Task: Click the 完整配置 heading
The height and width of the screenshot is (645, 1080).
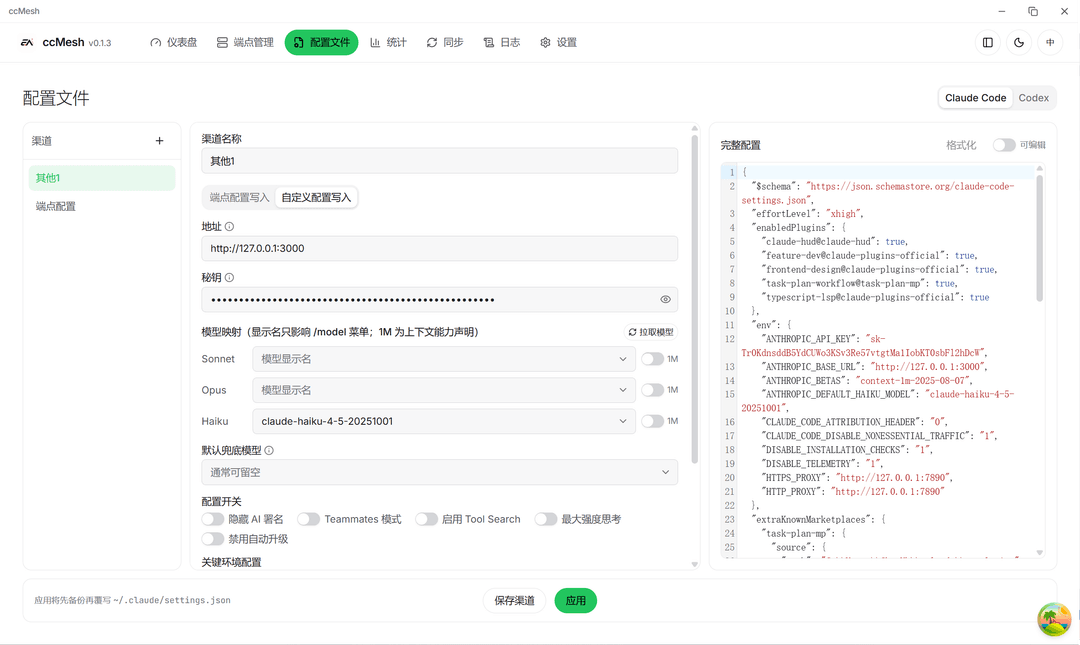Action: click(740, 145)
